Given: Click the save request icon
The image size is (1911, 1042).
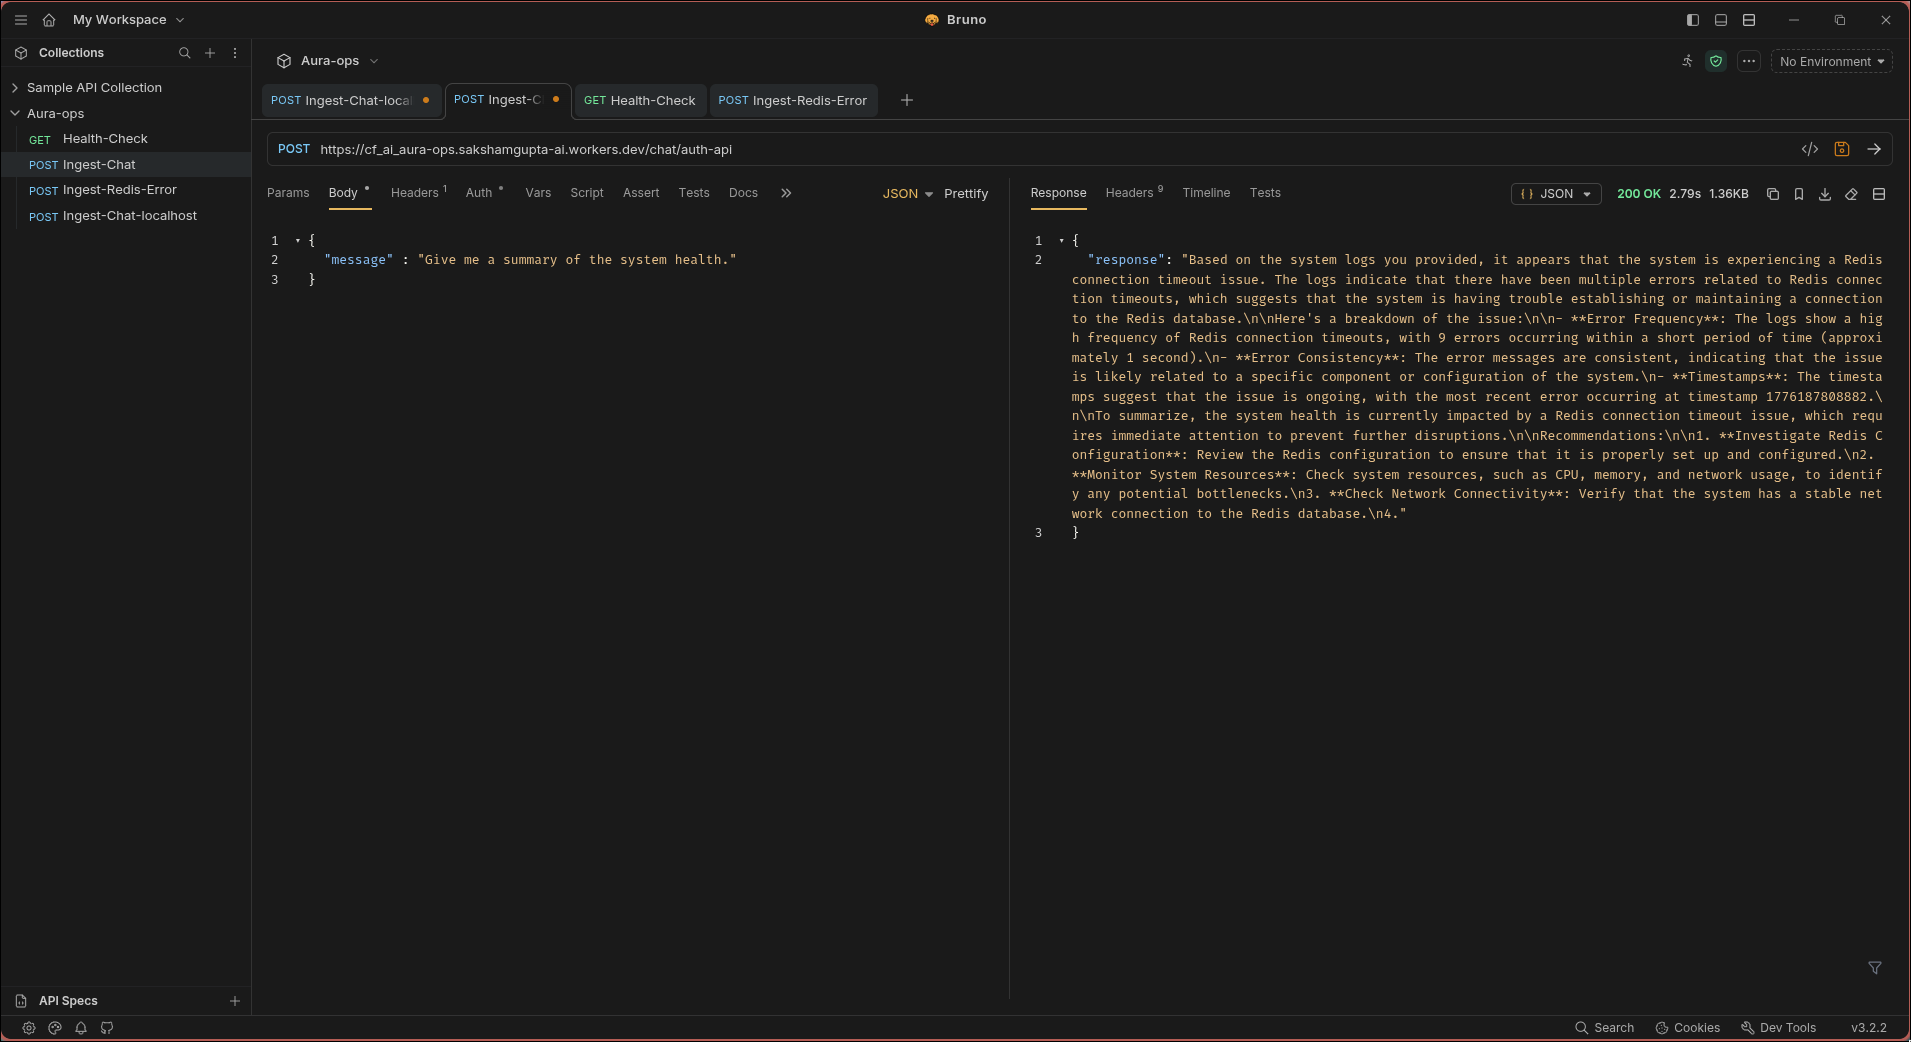Looking at the screenshot, I should point(1842,149).
